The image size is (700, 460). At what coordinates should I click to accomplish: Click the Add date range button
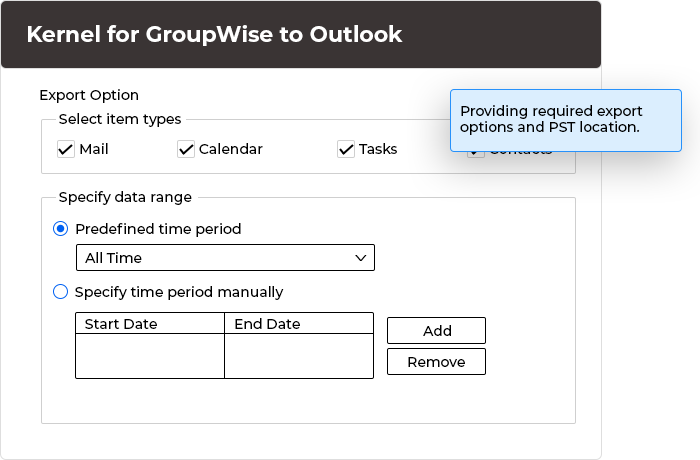click(436, 330)
